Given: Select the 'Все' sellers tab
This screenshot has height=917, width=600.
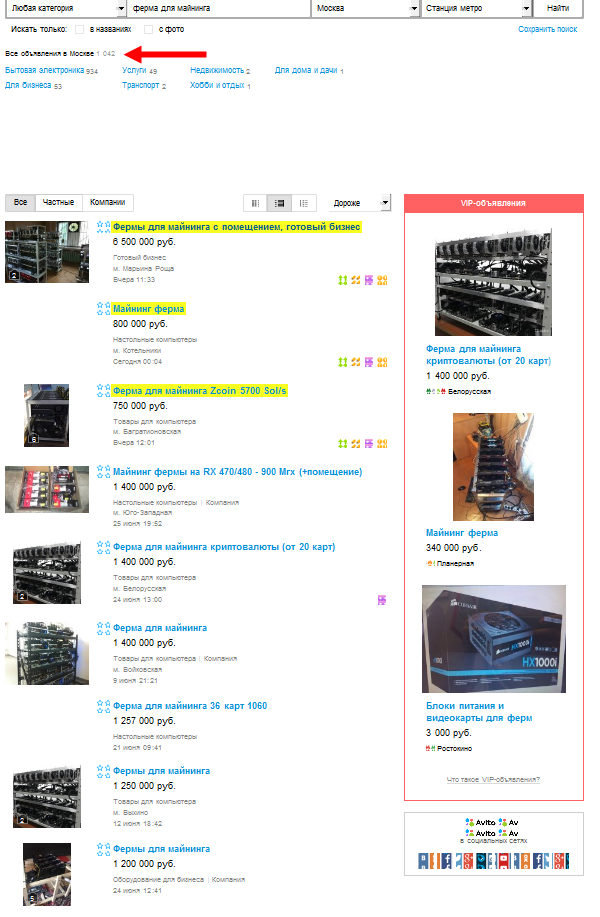Looking at the screenshot, I should (x=20, y=202).
